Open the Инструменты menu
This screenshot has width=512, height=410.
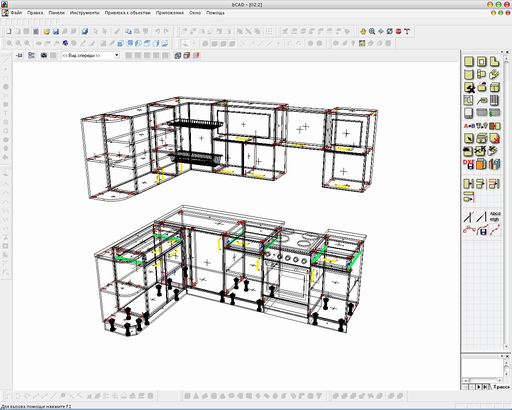84,13
